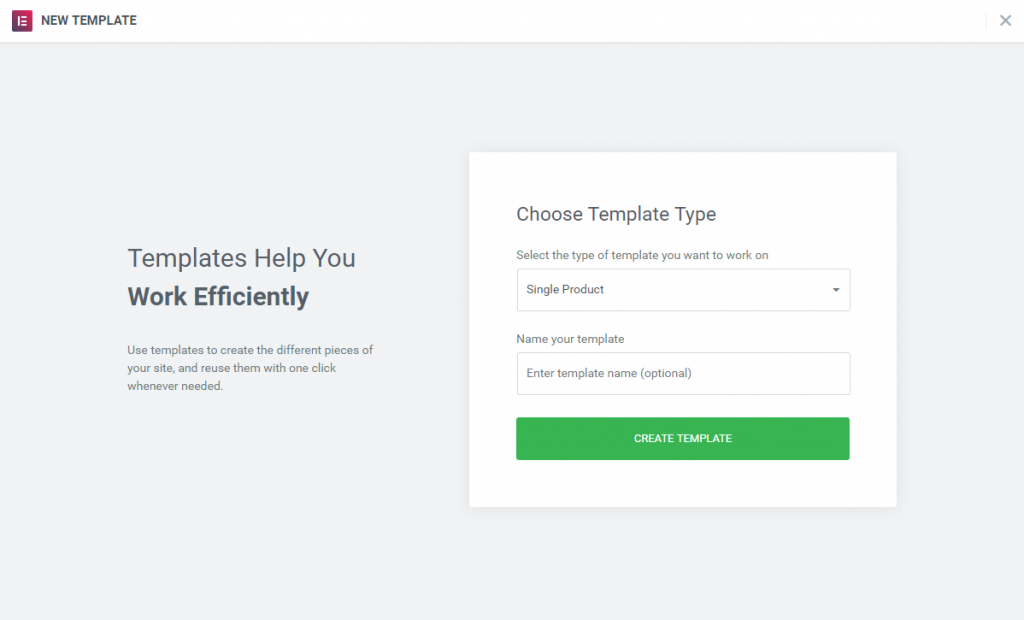The image size is (1024, 620).
Task: Click 'Select the type of template' label
Action: (x=642, y=255)
